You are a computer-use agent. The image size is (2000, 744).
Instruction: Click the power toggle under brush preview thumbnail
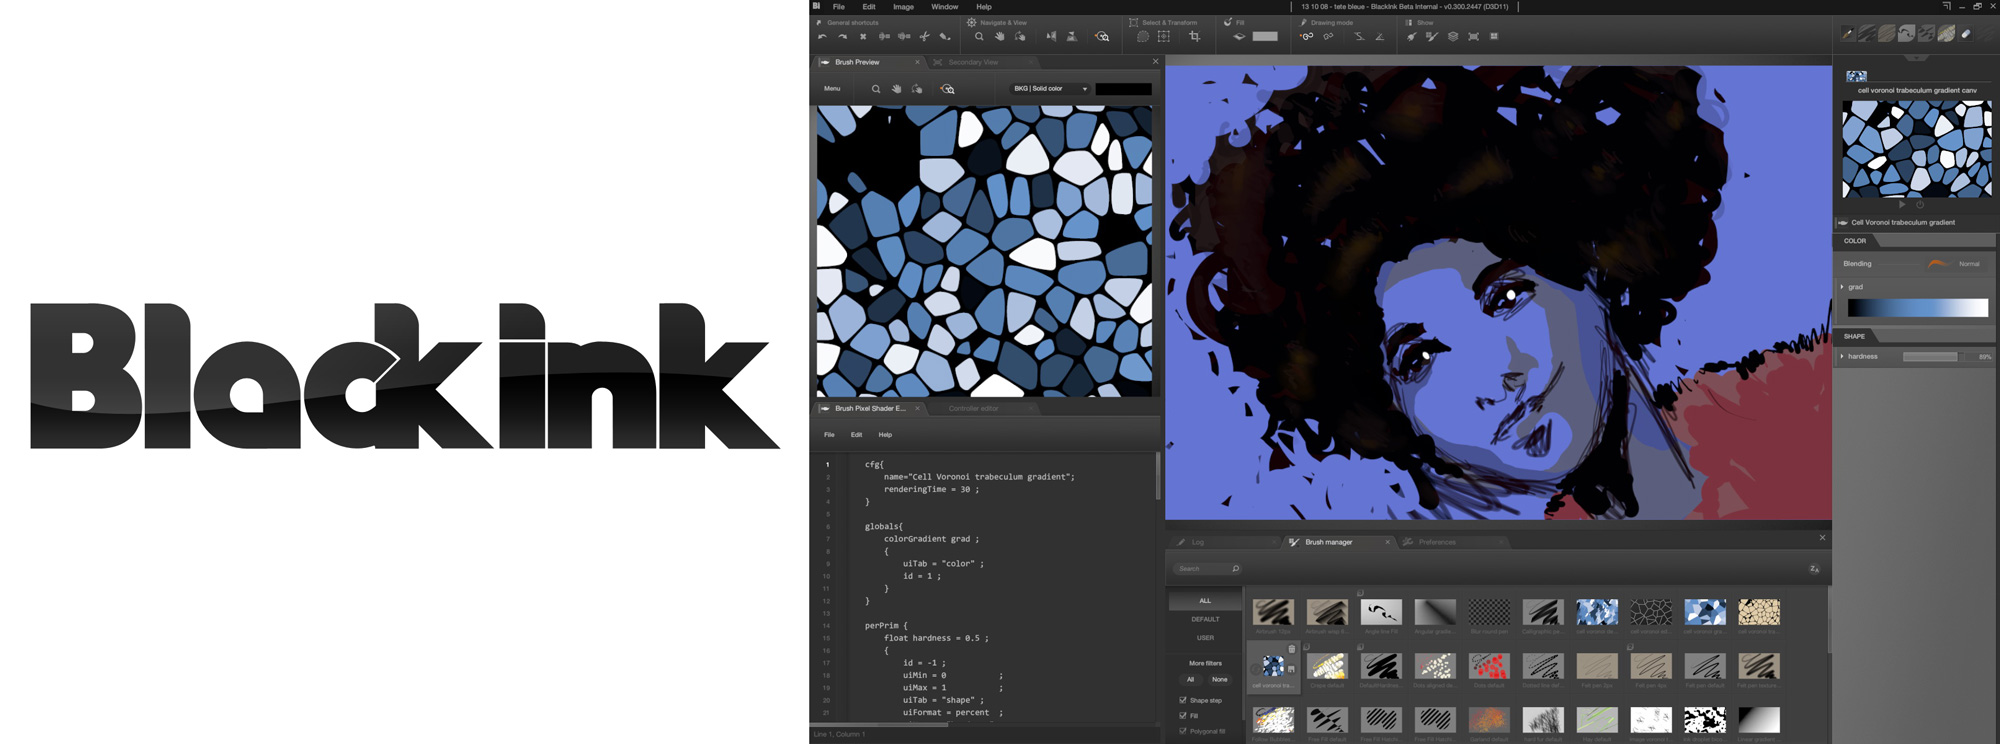[1919, 204]
